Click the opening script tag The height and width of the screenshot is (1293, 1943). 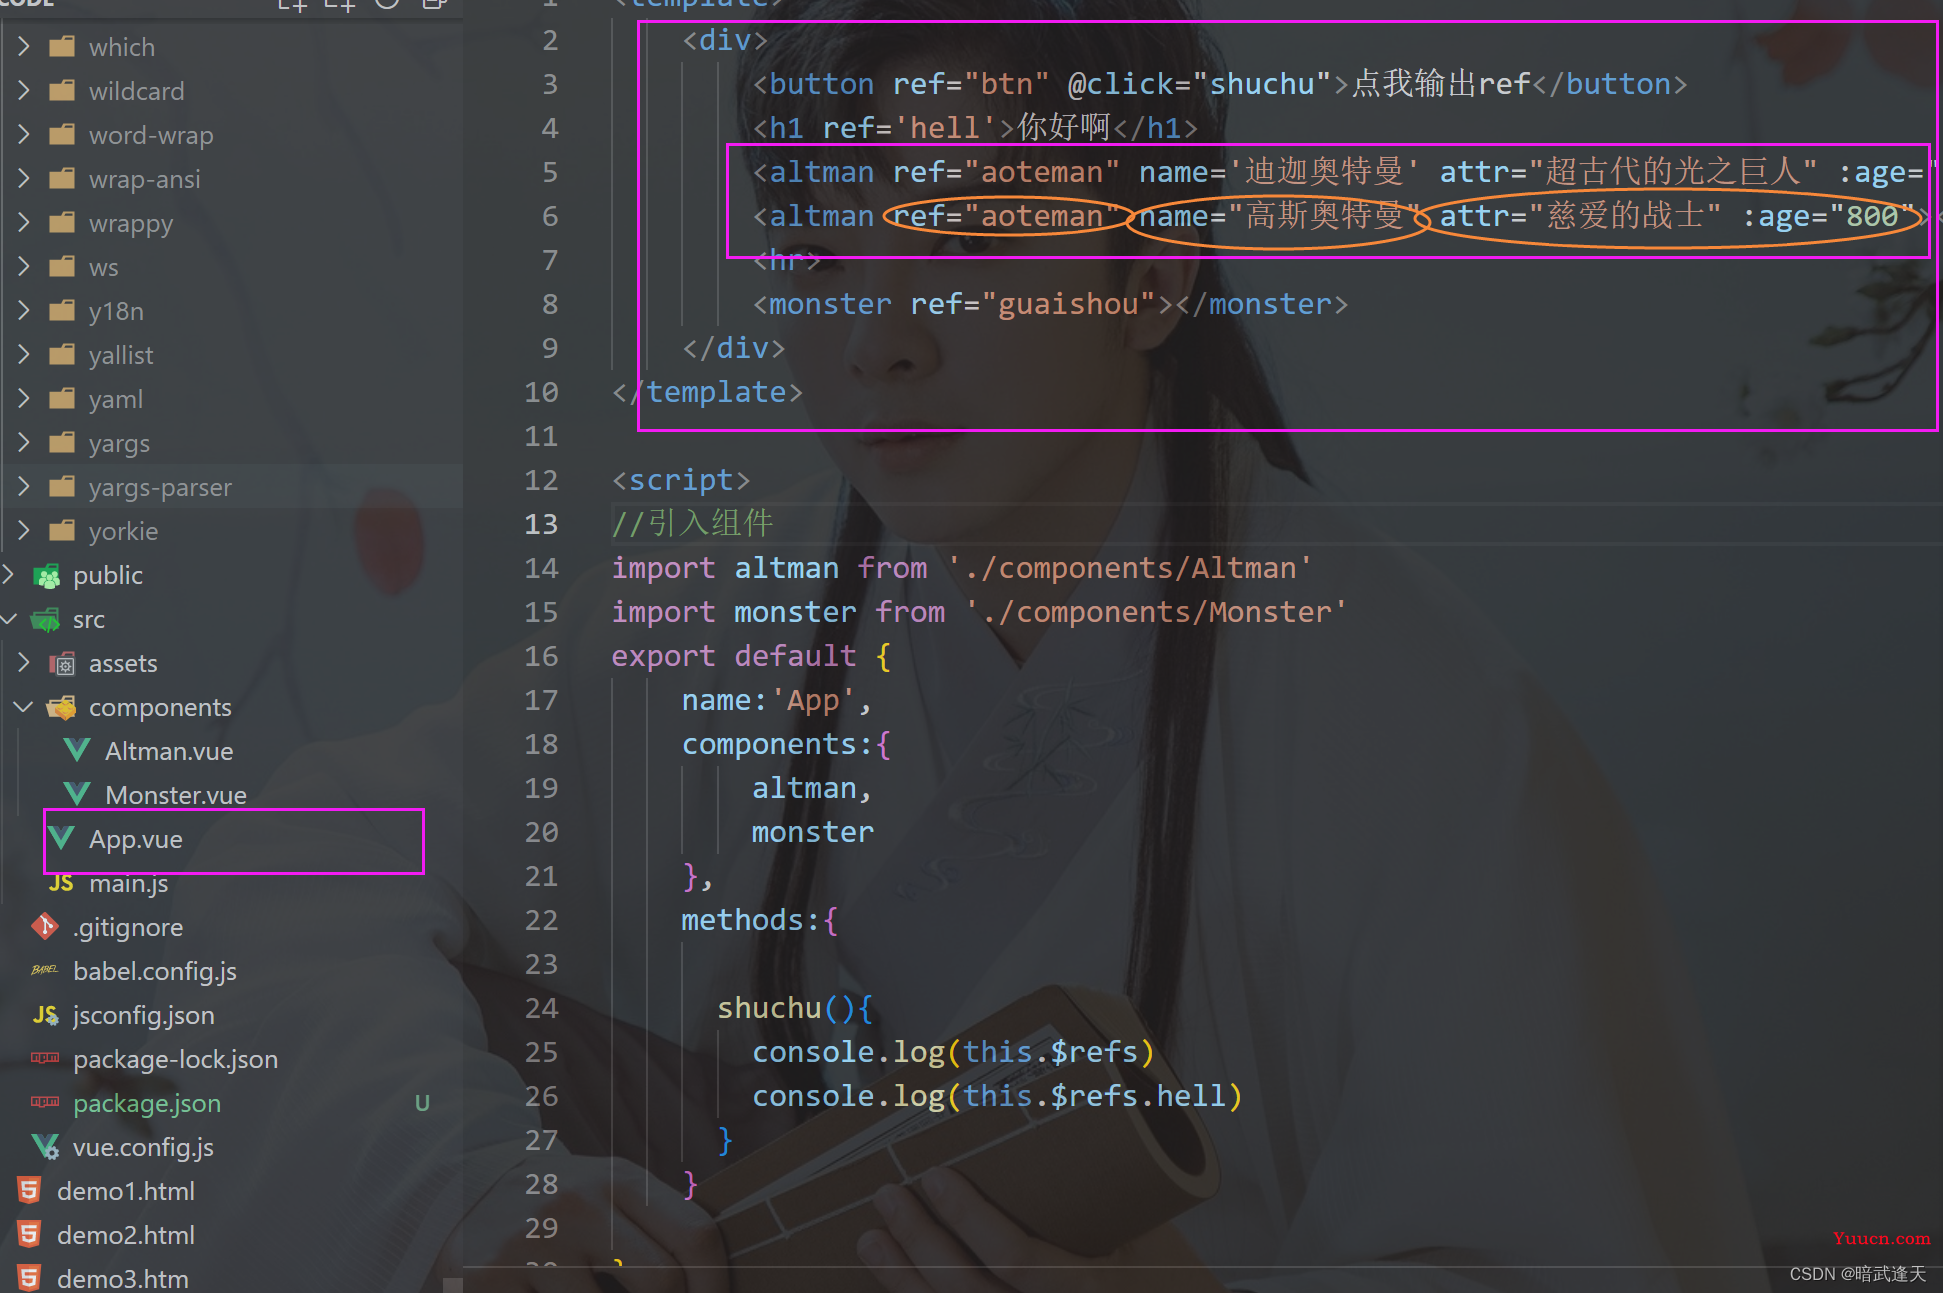(681, 480)
